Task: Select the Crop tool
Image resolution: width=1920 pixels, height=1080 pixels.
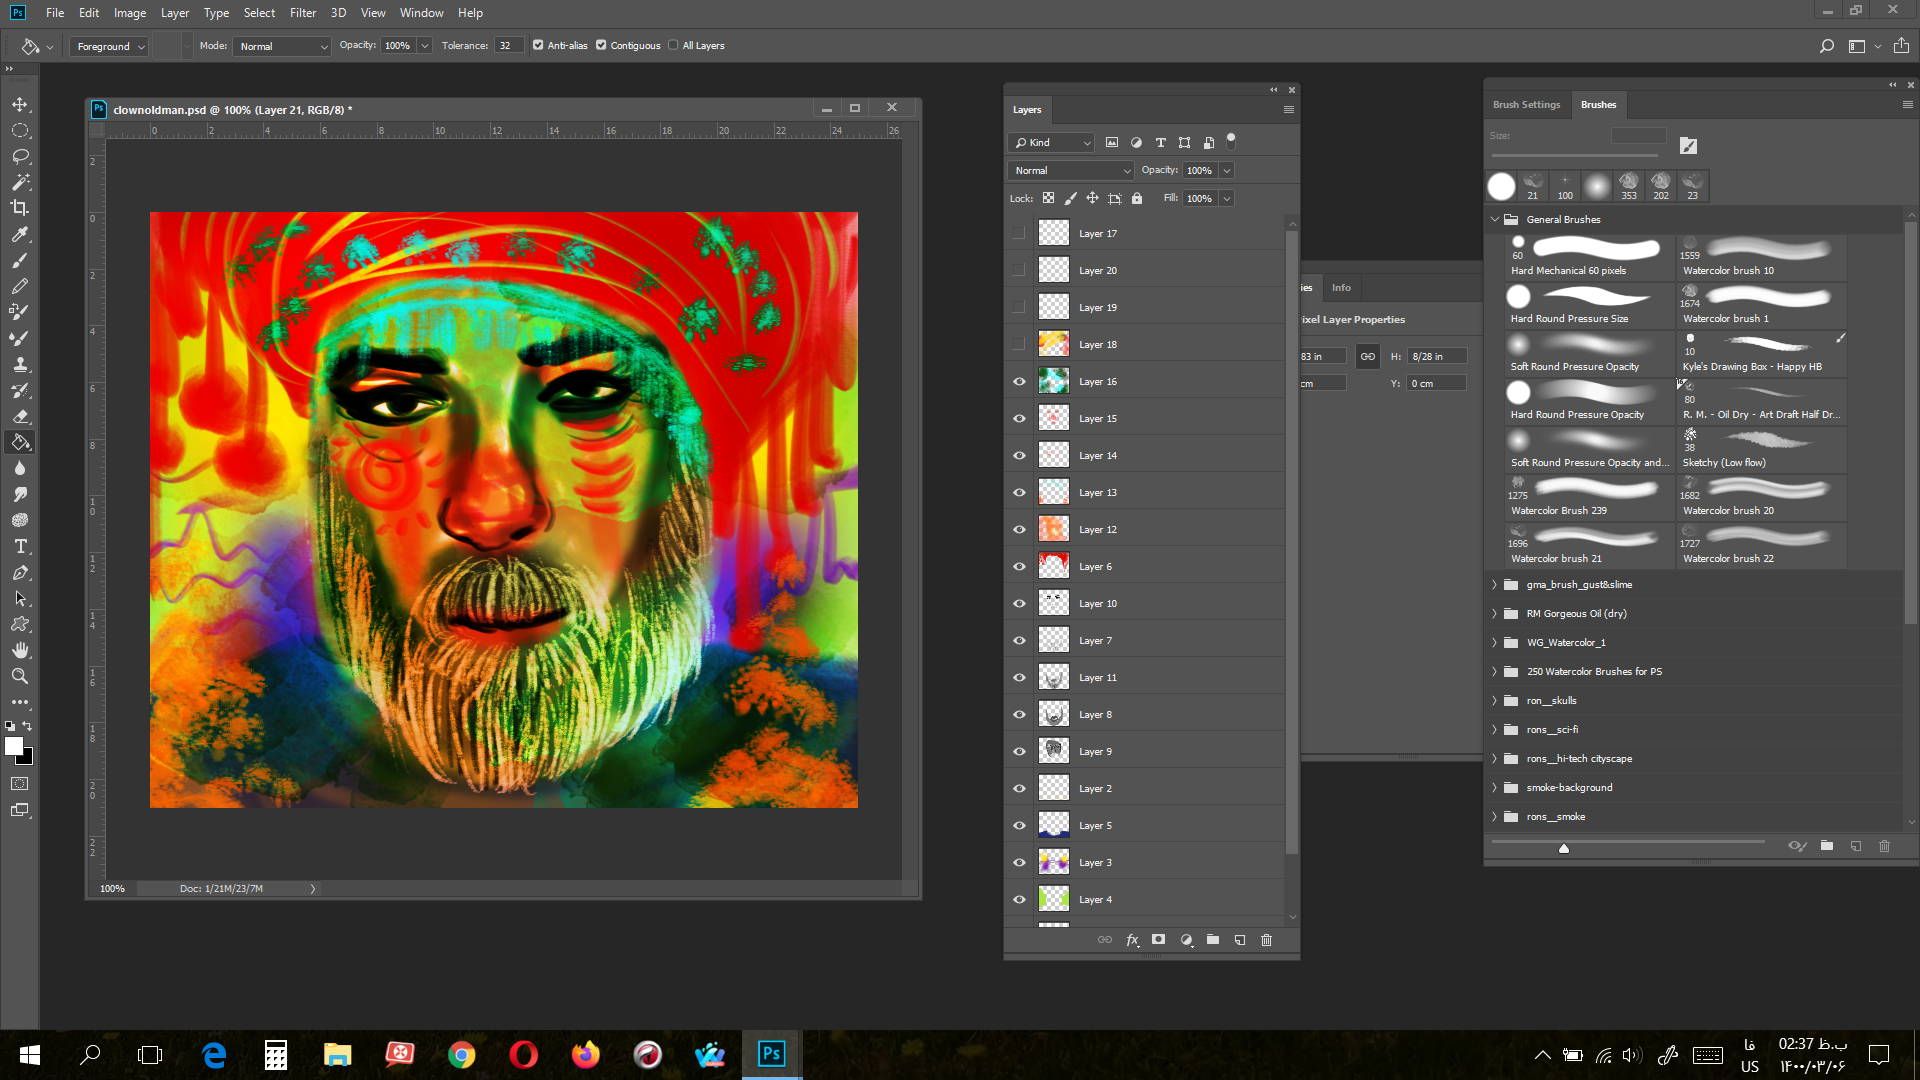Action: coord(20,208)
